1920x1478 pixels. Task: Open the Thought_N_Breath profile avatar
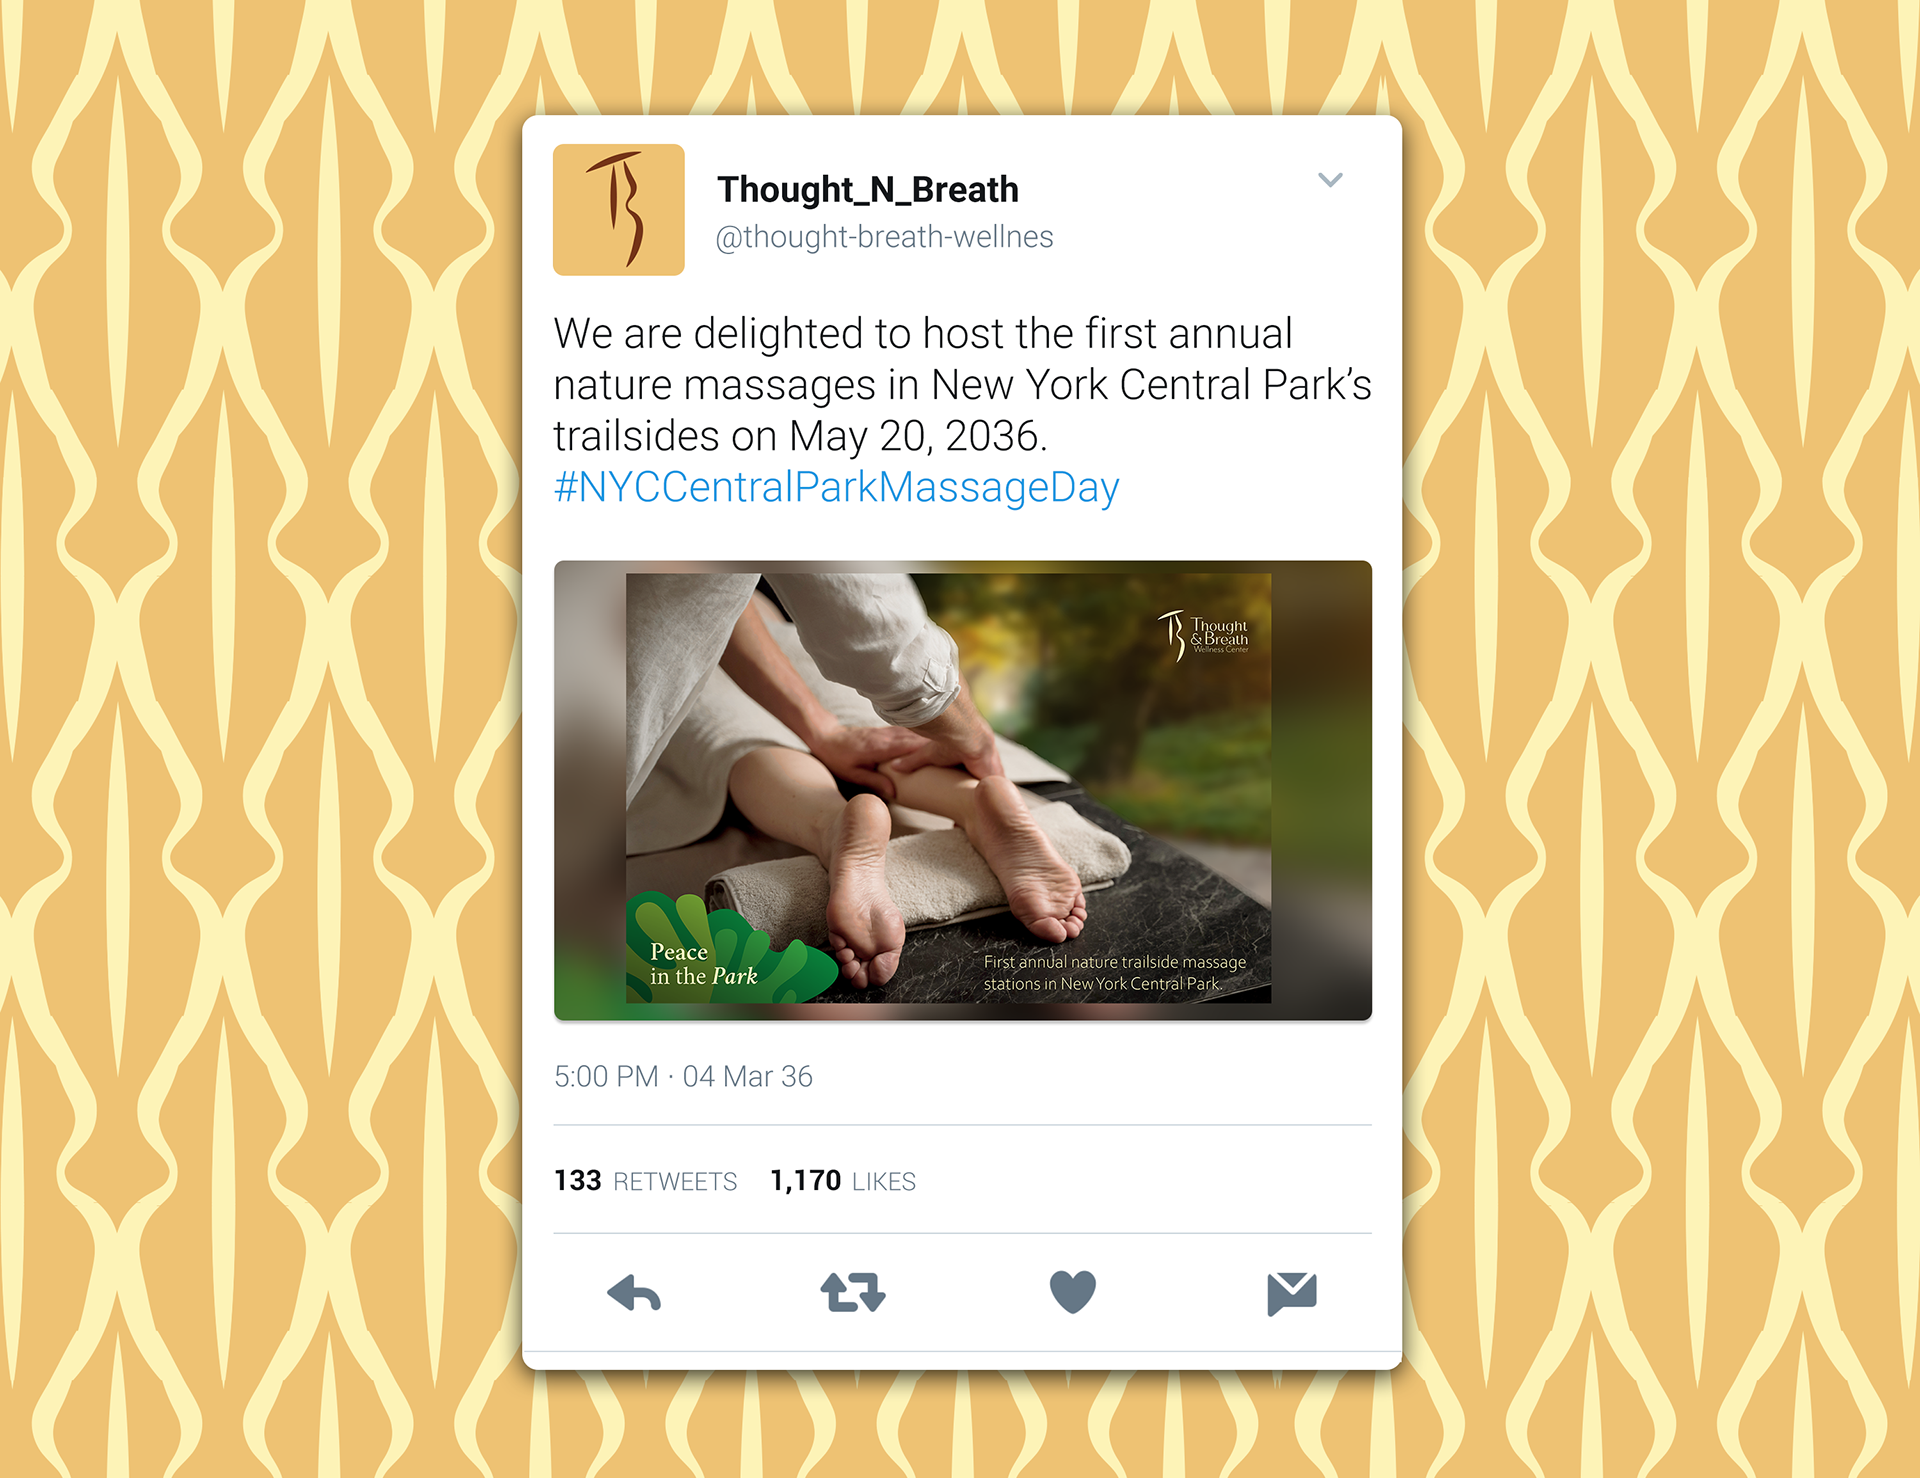pyautogui.click(x=619, y=210)
